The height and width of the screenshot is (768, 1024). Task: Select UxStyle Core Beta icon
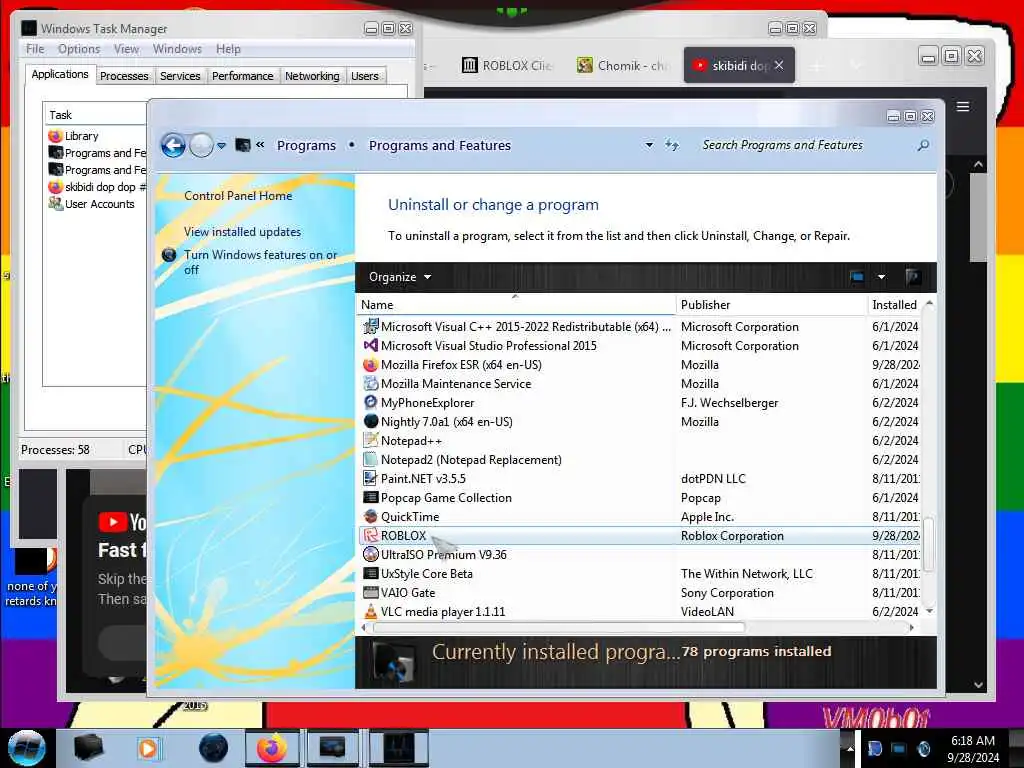(x=370, y=573)
